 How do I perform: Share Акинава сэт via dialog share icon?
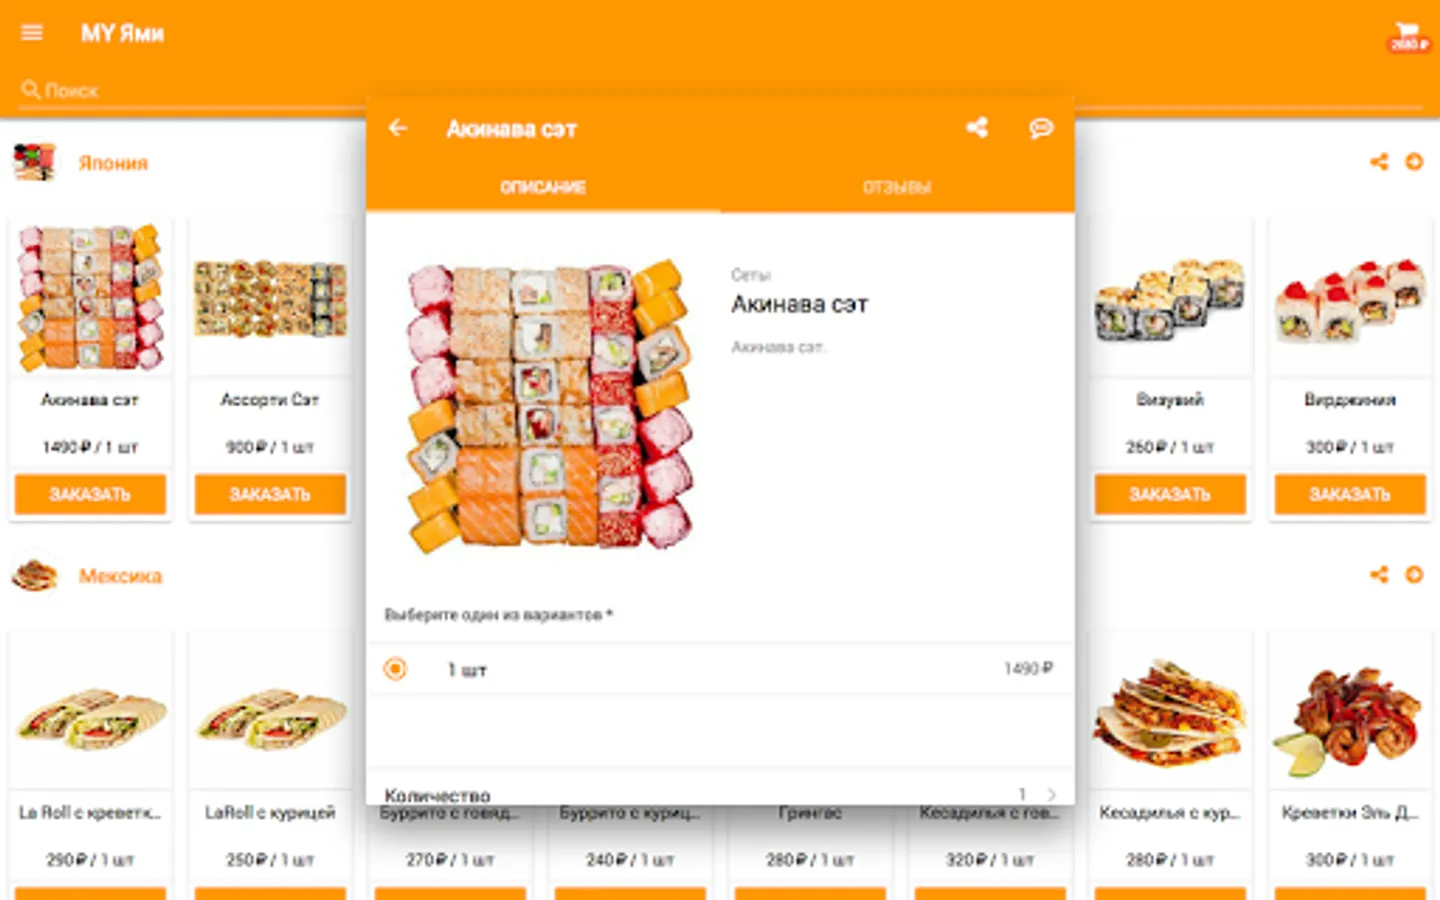pos(977,128)
